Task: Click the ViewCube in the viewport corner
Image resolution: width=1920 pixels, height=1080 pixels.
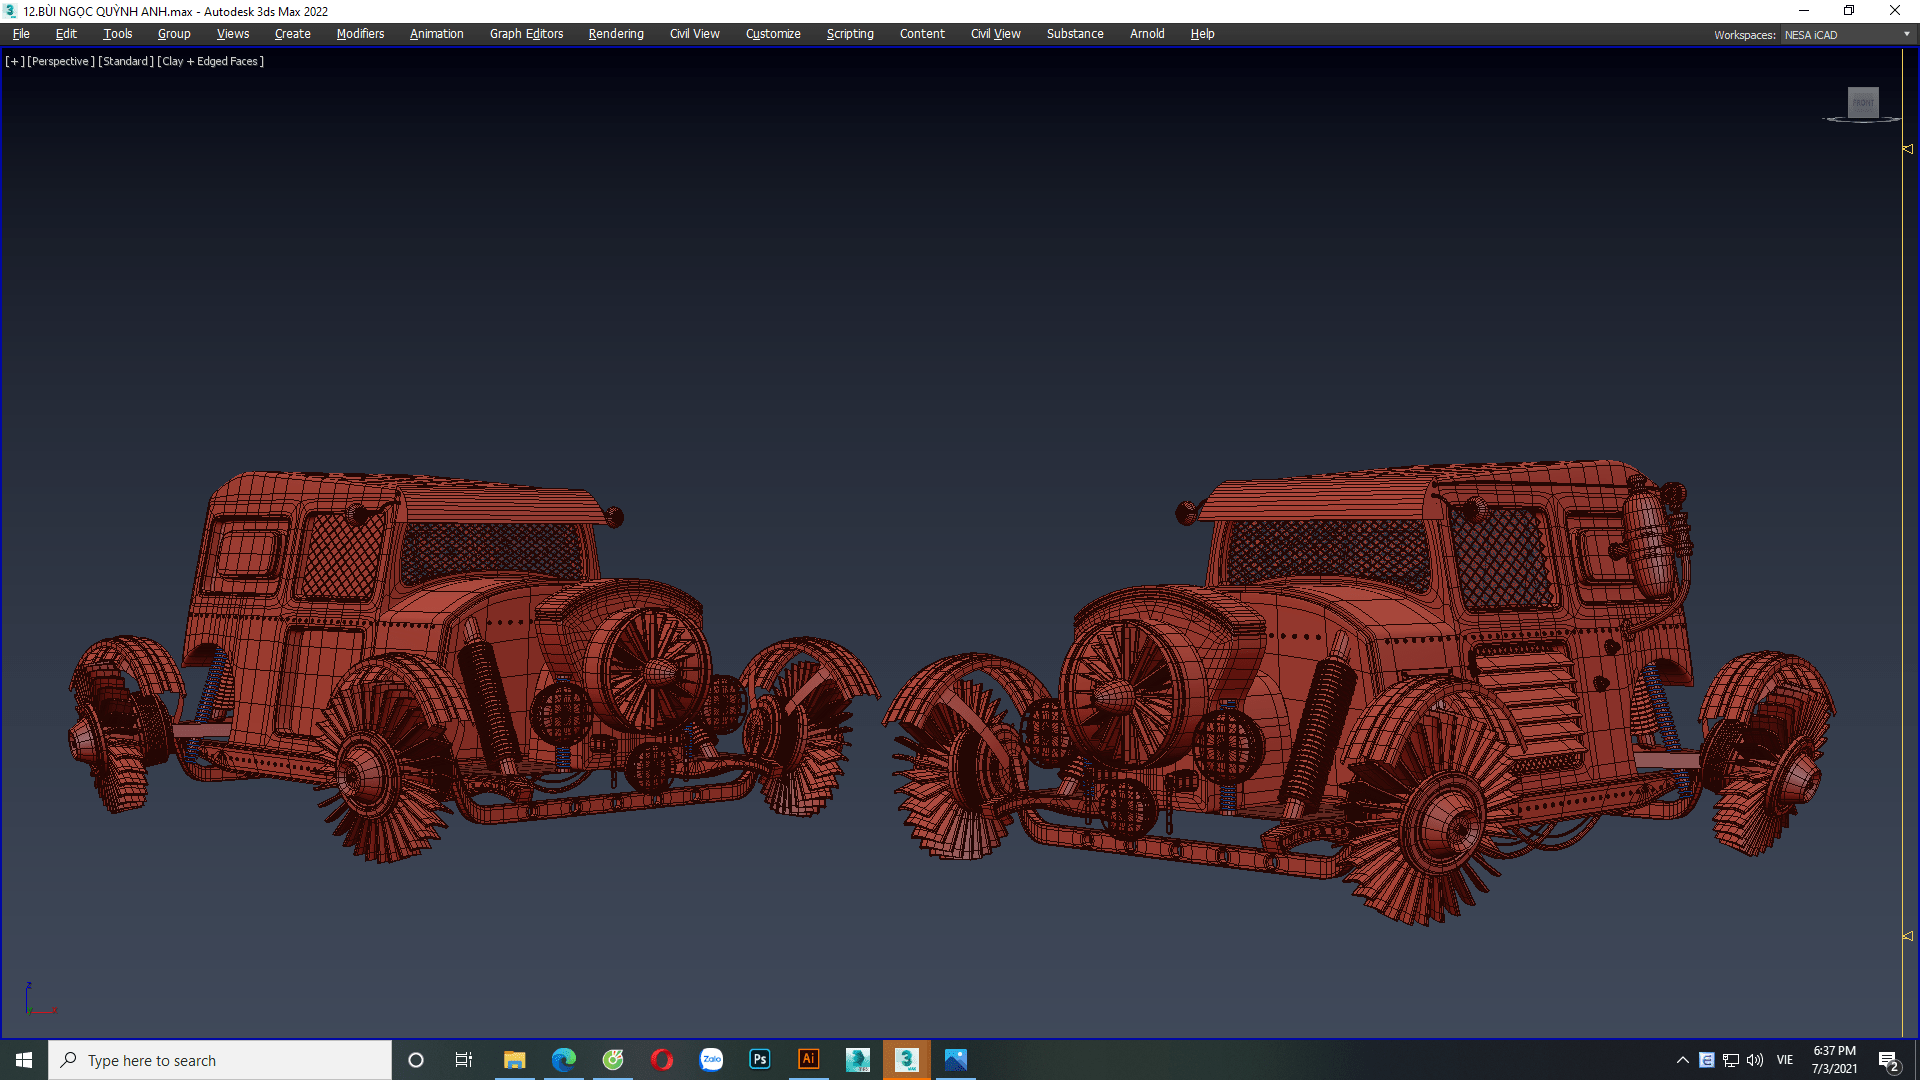Action: pos(1863,103)
